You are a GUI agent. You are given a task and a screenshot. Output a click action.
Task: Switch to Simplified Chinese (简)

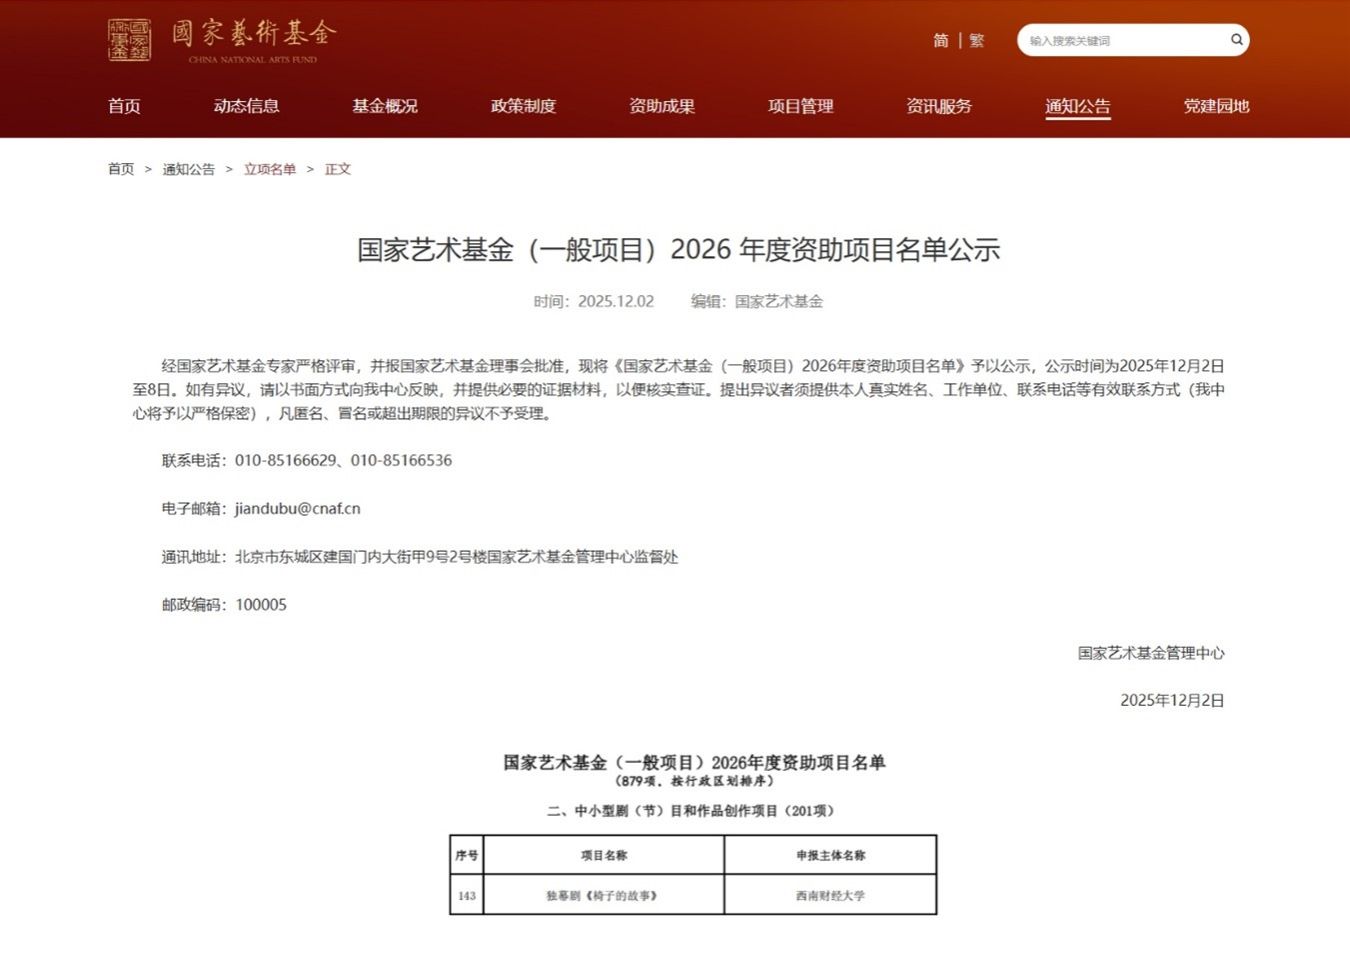940,40
